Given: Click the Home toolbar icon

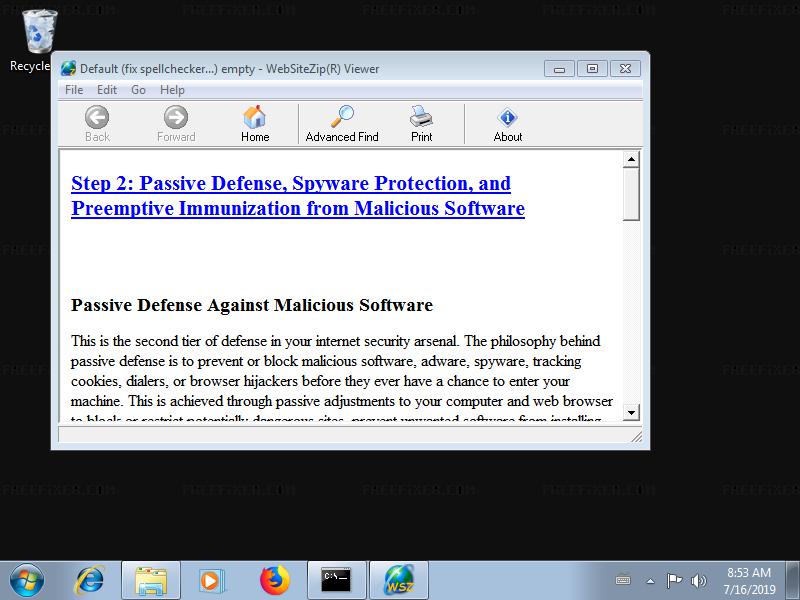Looking at the screenshot, I should pos(255,117).
